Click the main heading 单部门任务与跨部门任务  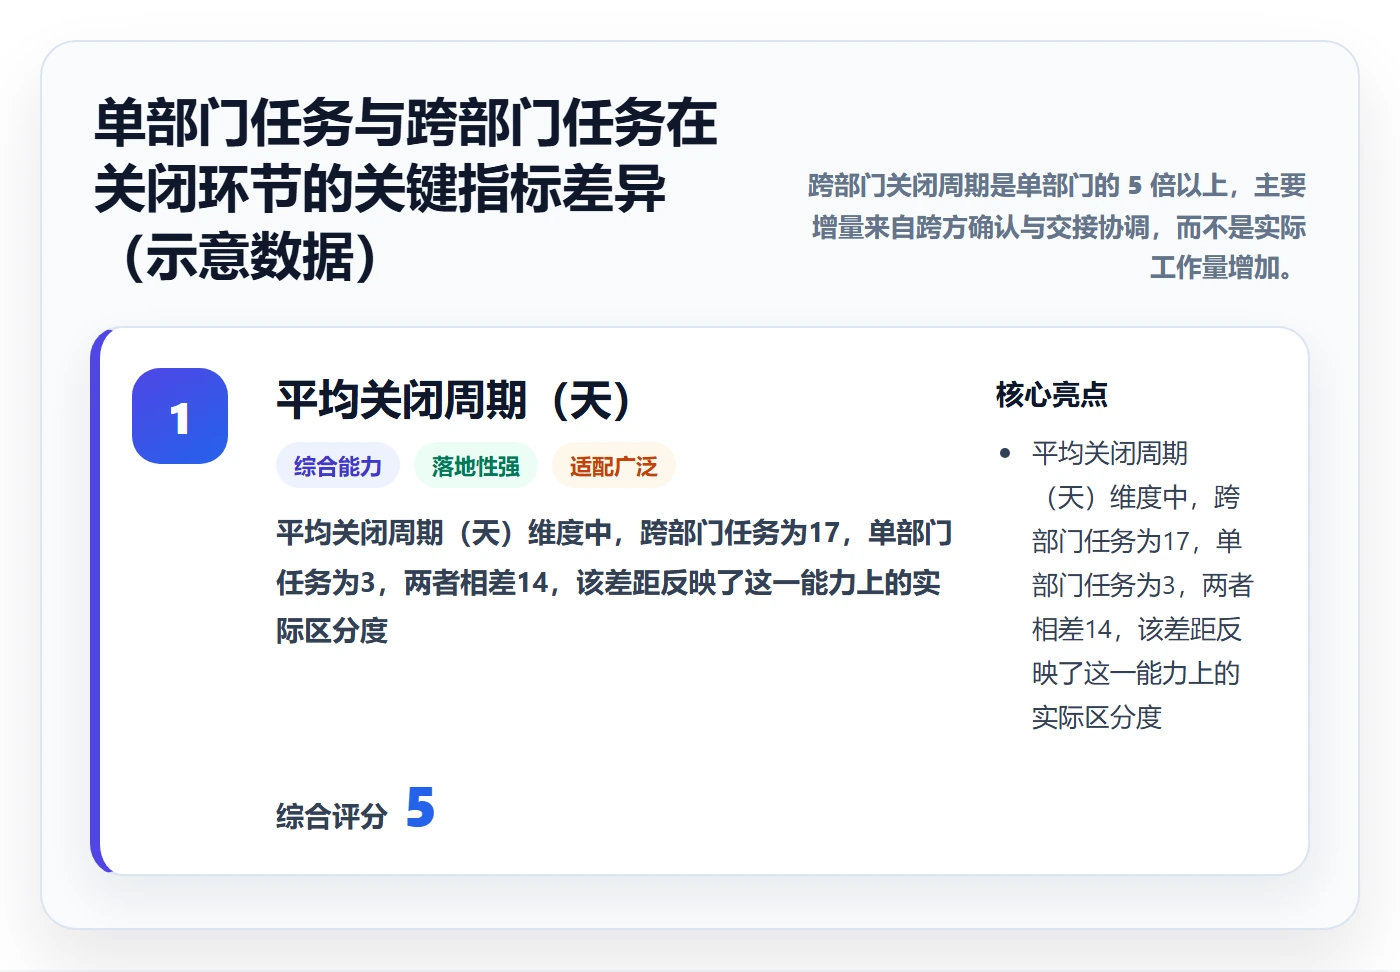tap(406, 190)
